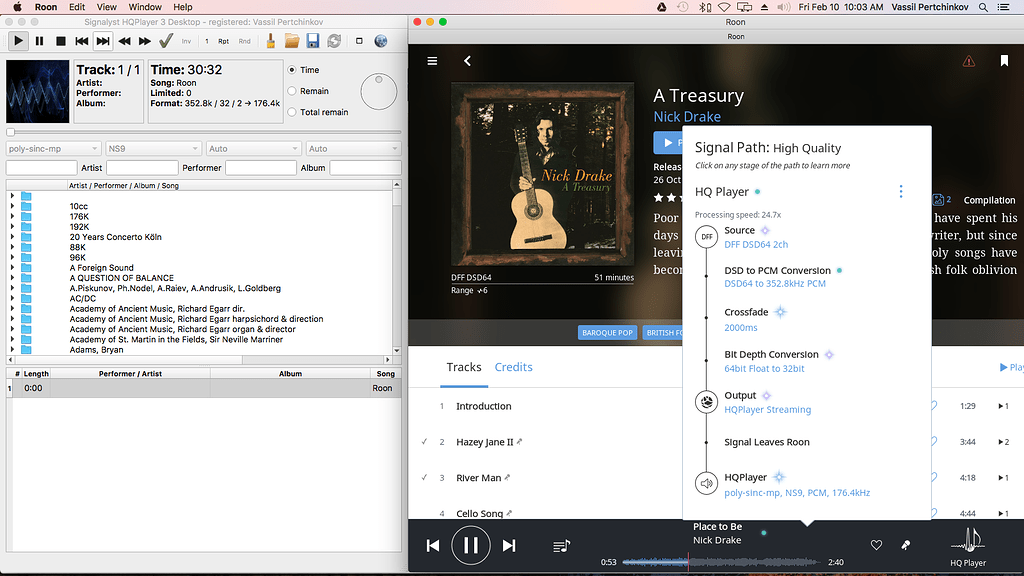This screenshot has width=1024, height=576.
Task: Select the Total remain radio button
Action: (x=292, y=112)
